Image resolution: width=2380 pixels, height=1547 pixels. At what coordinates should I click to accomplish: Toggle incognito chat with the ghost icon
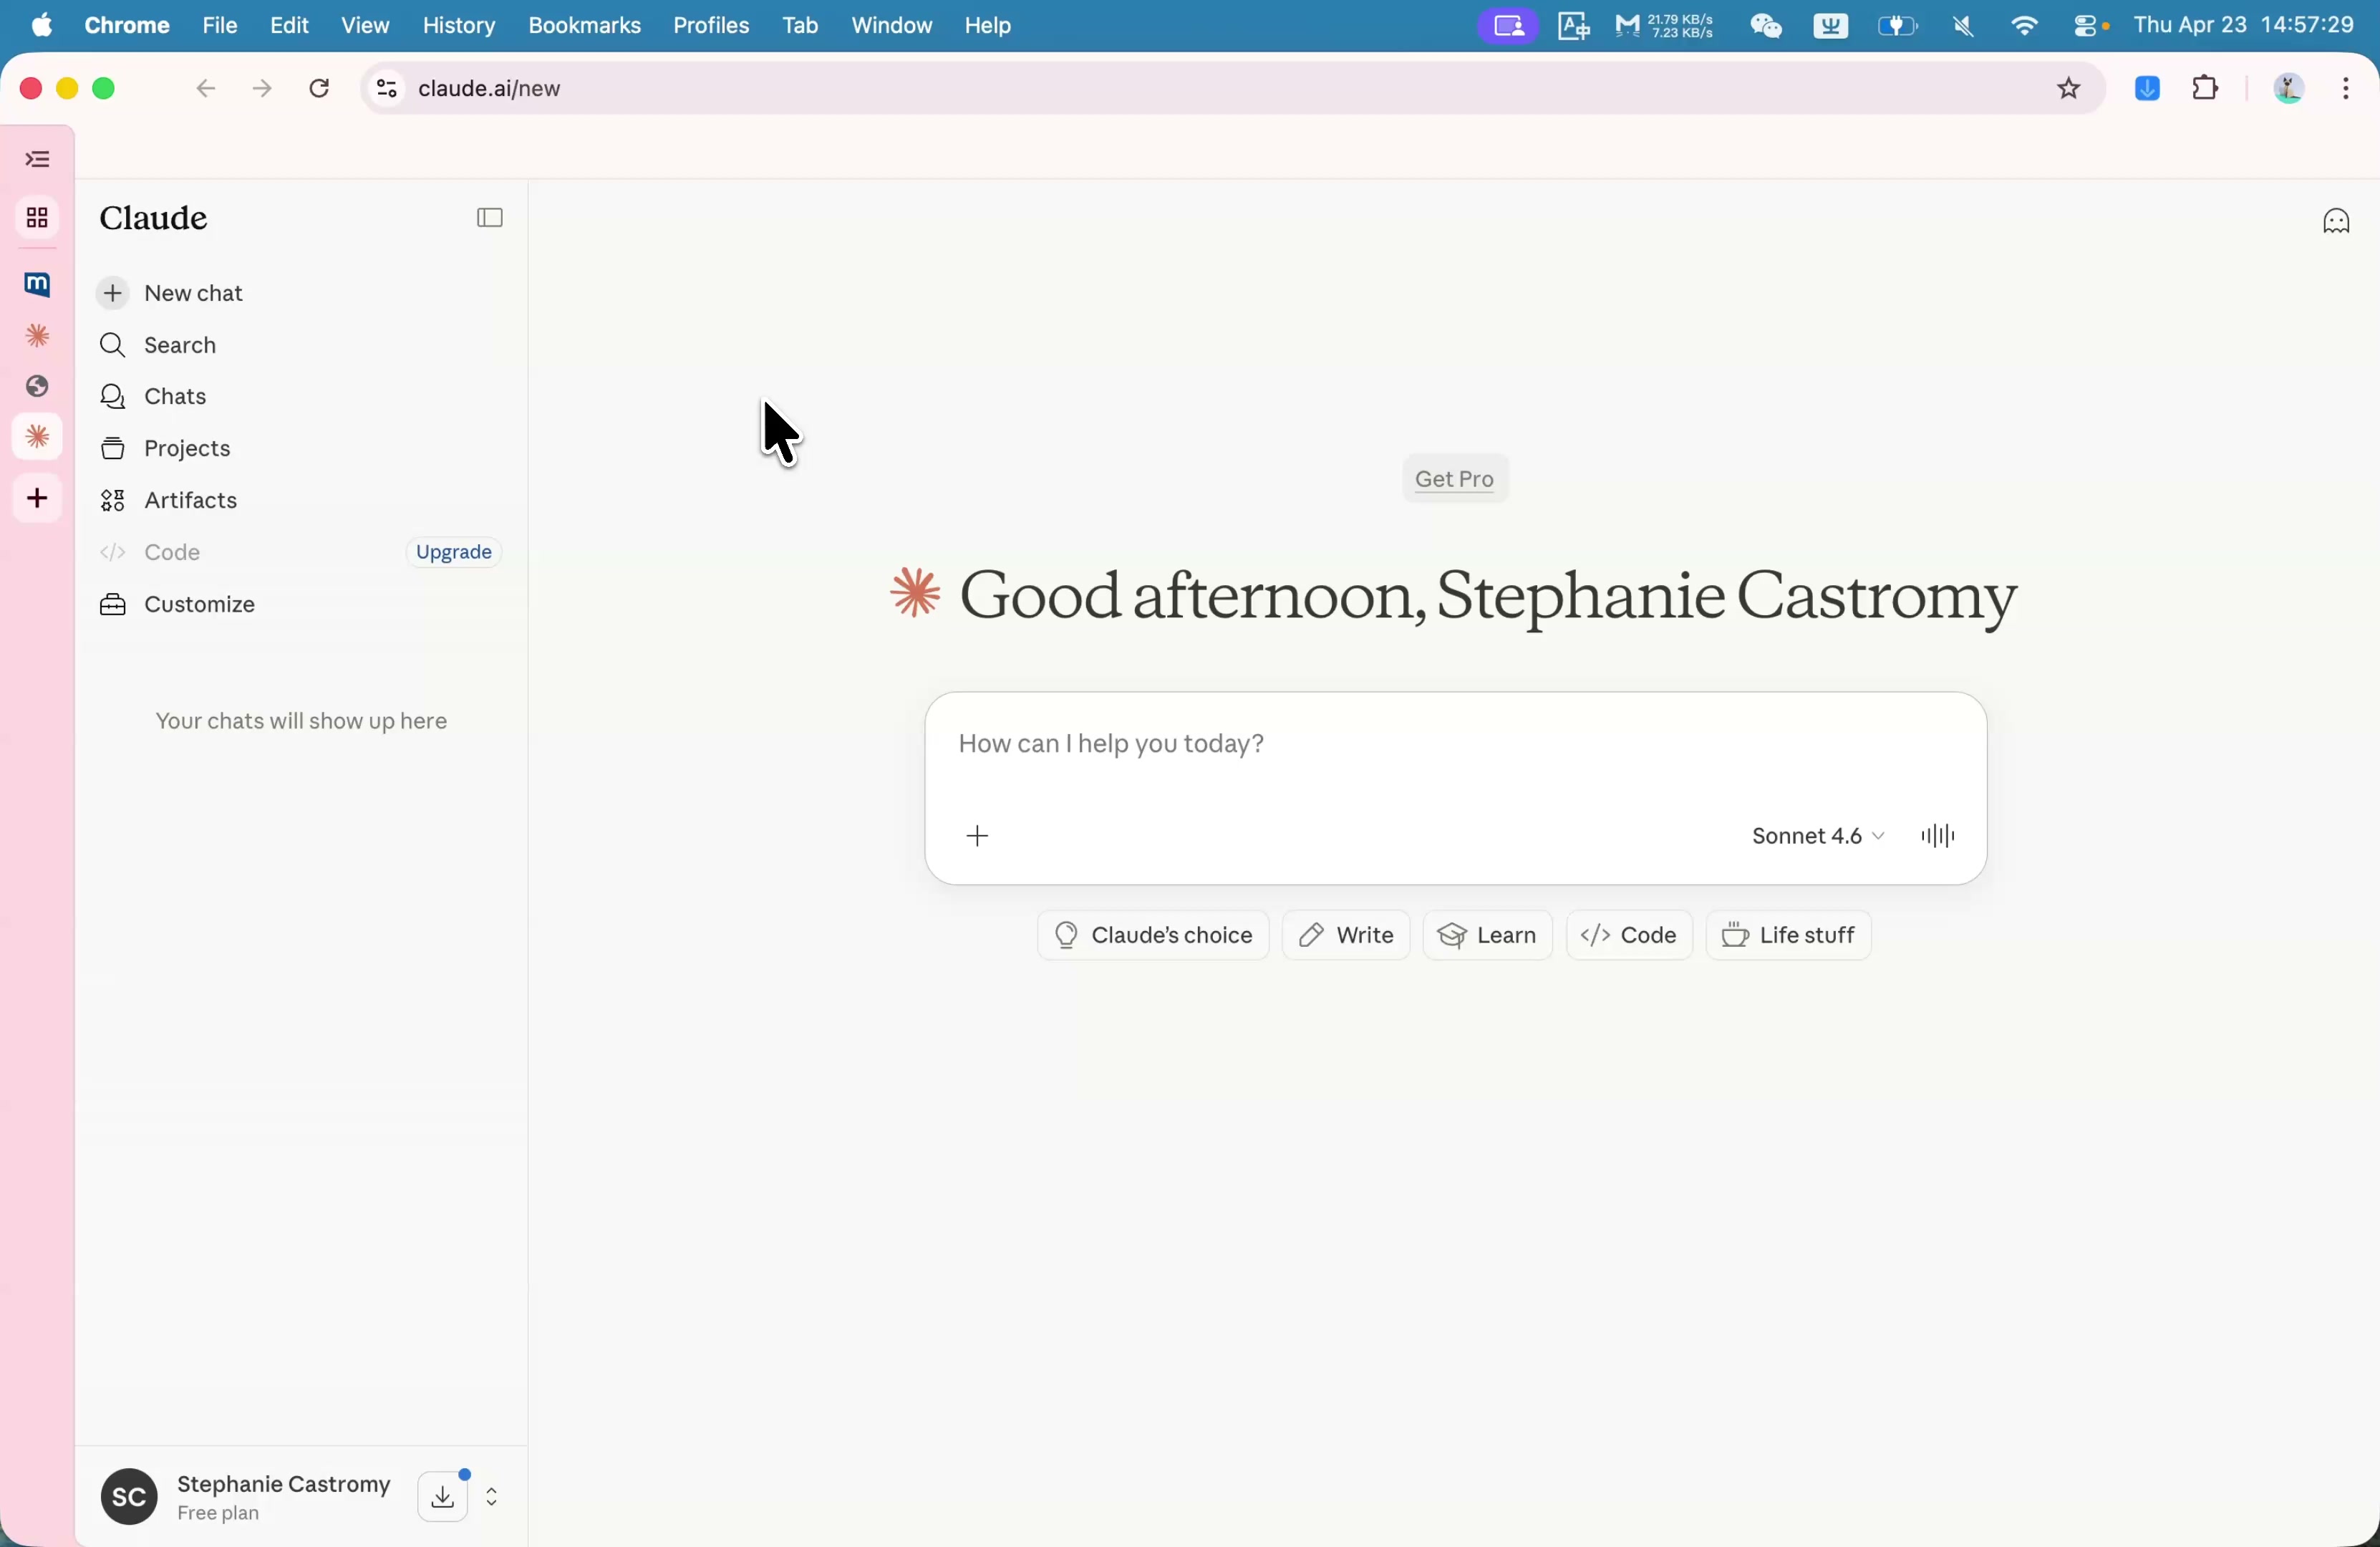tap(2336, 221)
